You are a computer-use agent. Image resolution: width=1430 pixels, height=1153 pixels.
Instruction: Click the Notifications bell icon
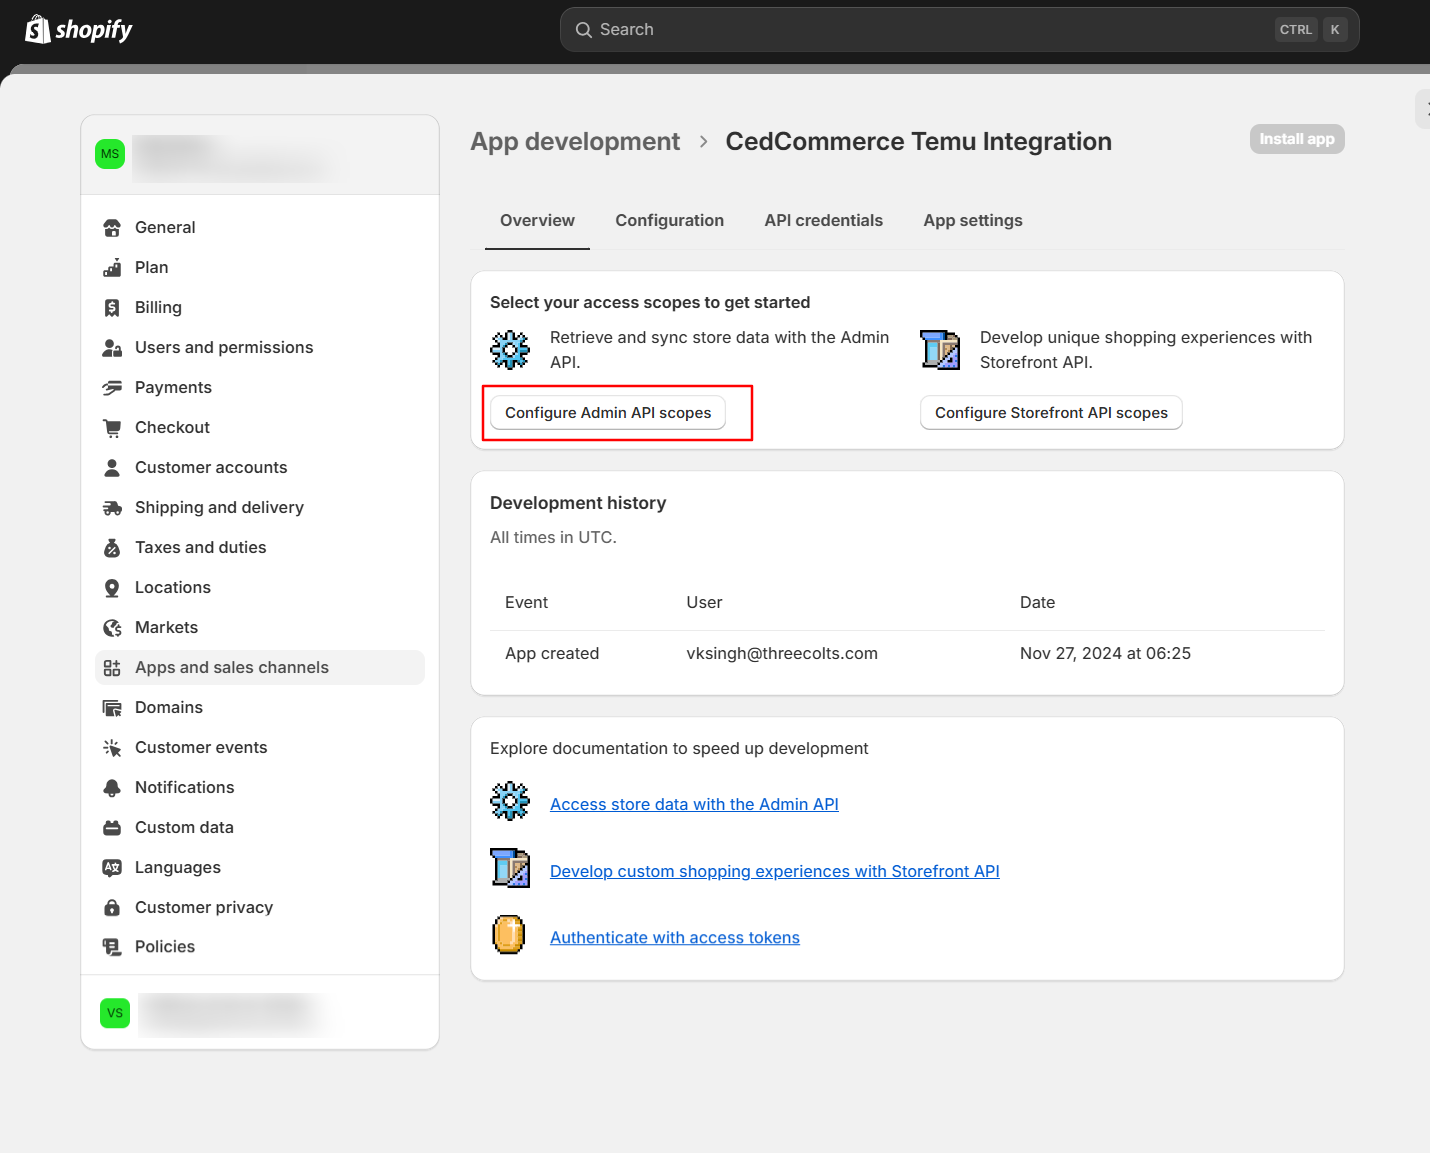coord(112,788)
